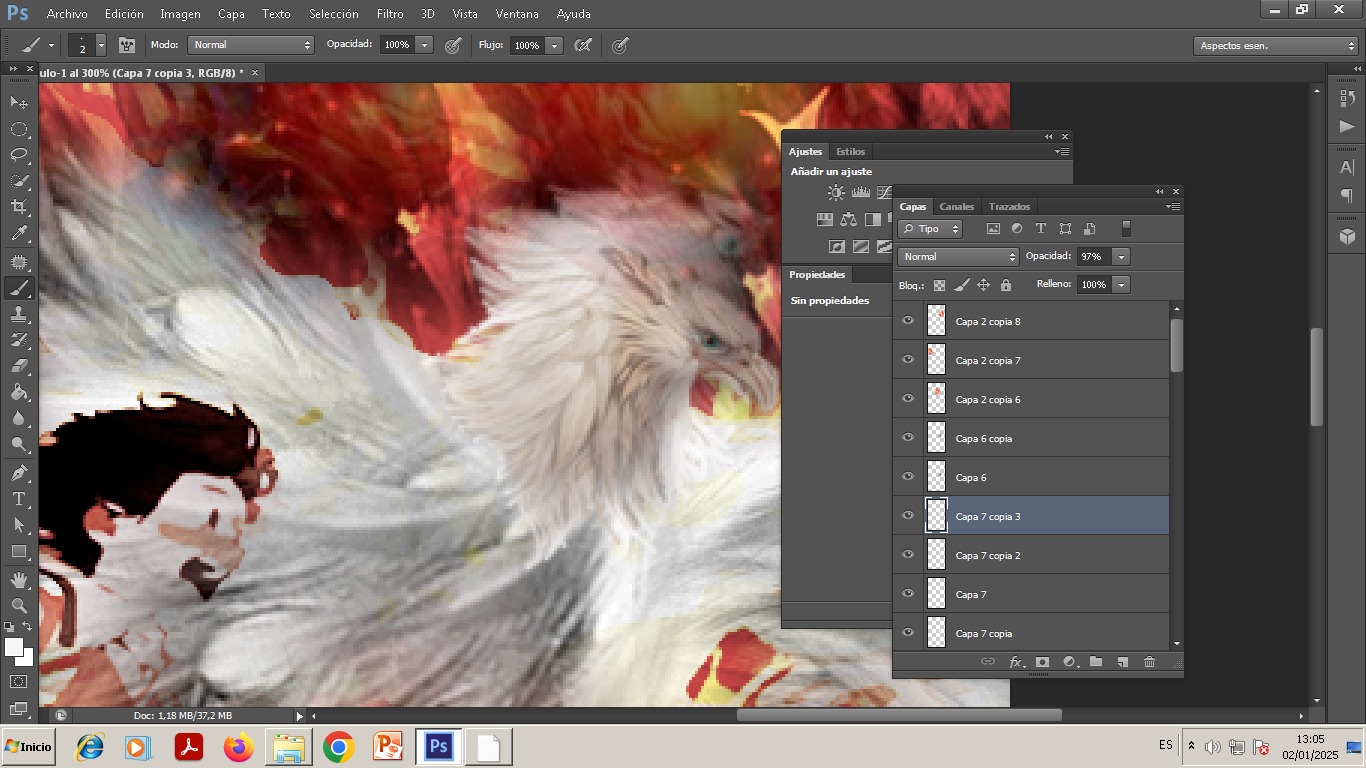Select the Clone Stamp tool

click(x=19, y=314)
